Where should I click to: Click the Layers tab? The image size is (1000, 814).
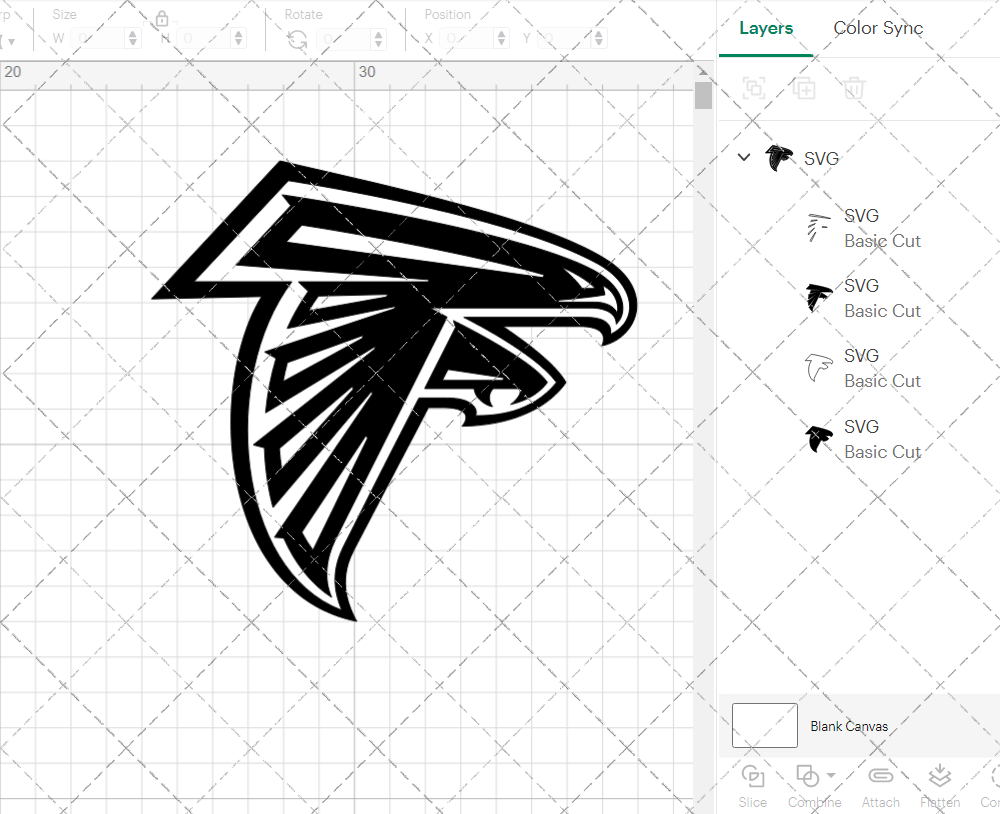click(765, 28)
